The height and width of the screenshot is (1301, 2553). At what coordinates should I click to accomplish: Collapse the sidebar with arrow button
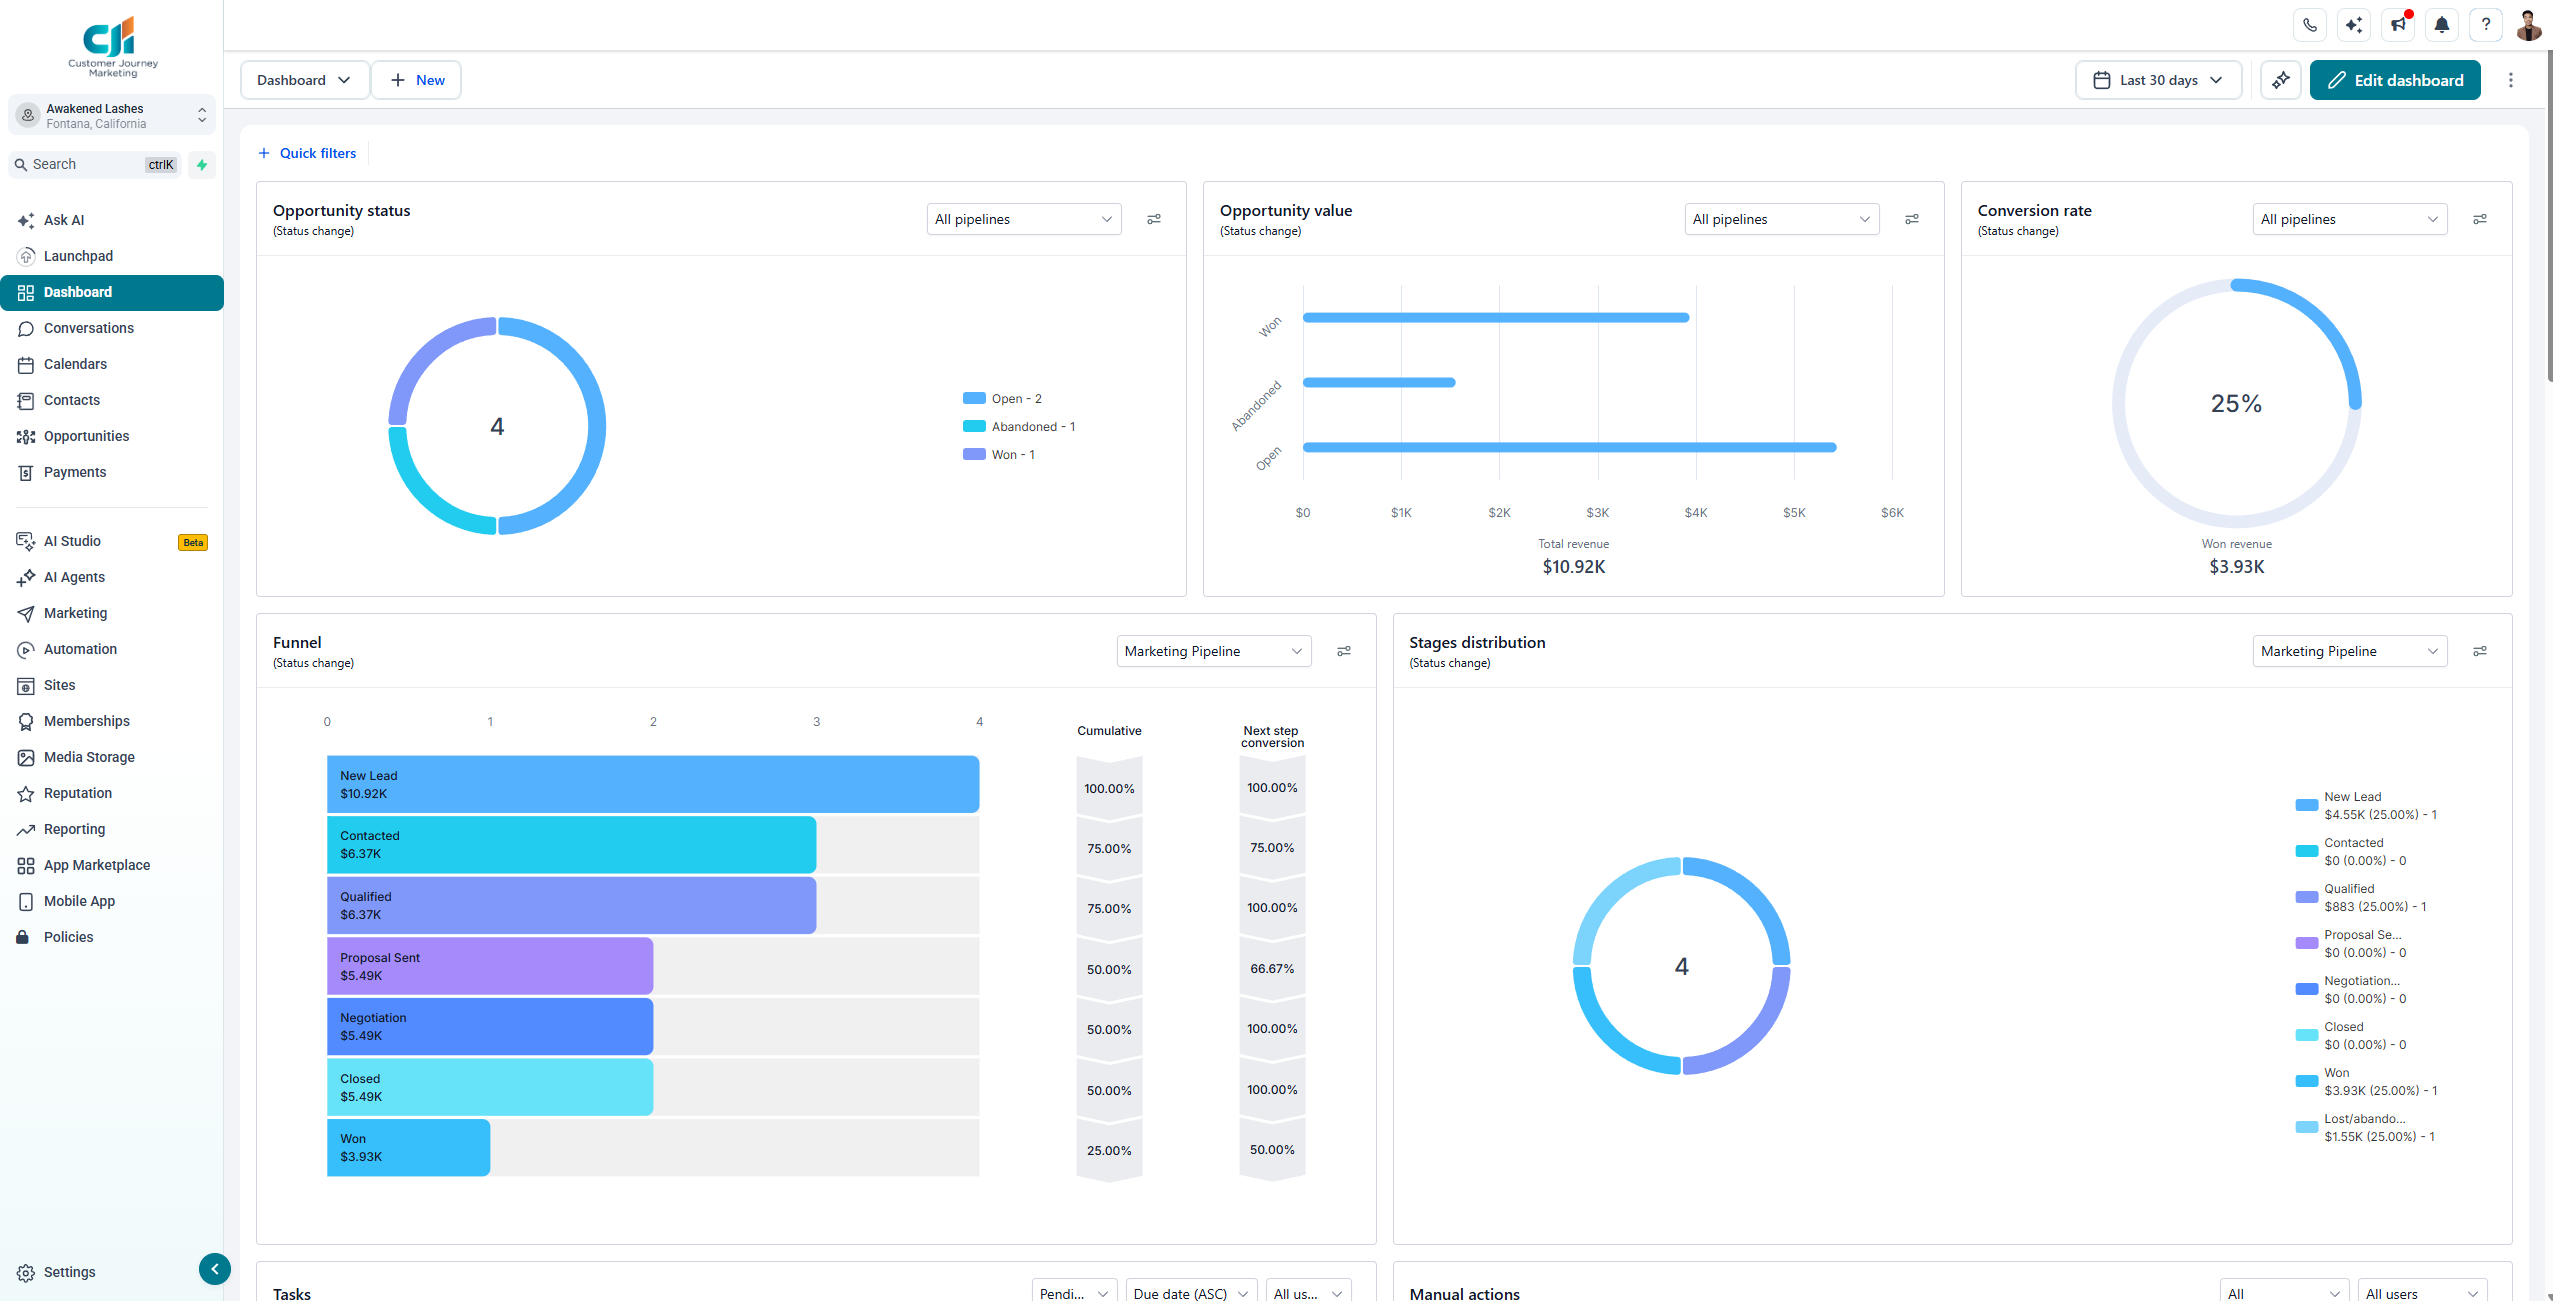tap(215, 1269)
